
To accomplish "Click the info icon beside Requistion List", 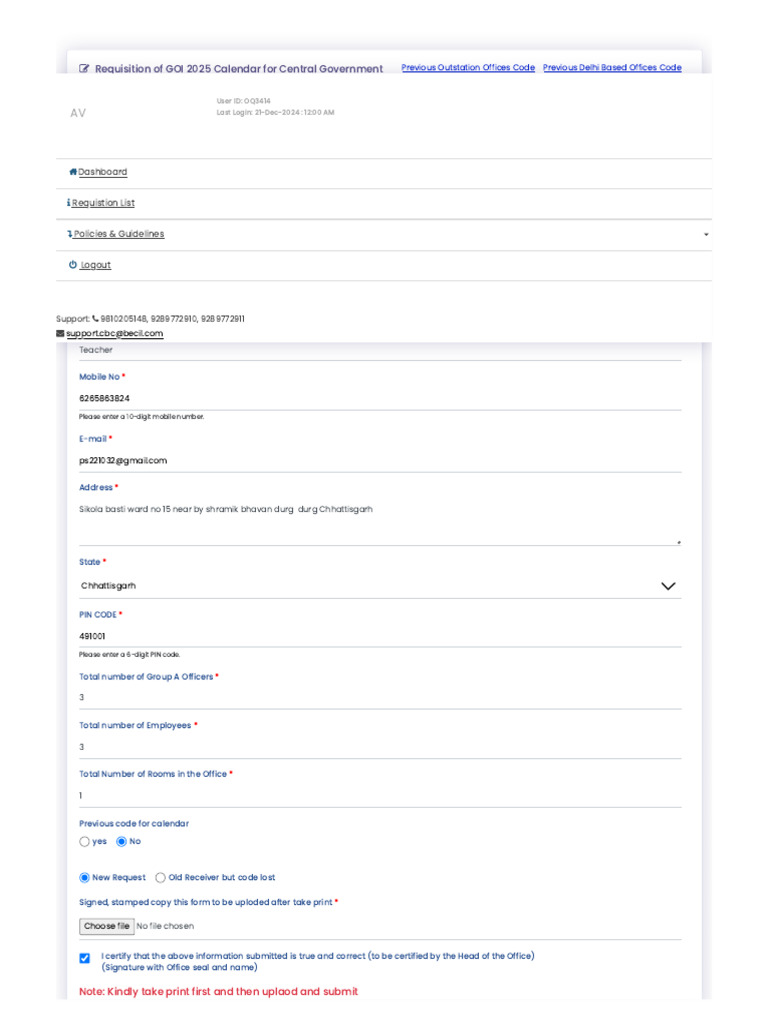I will [69, 203].
